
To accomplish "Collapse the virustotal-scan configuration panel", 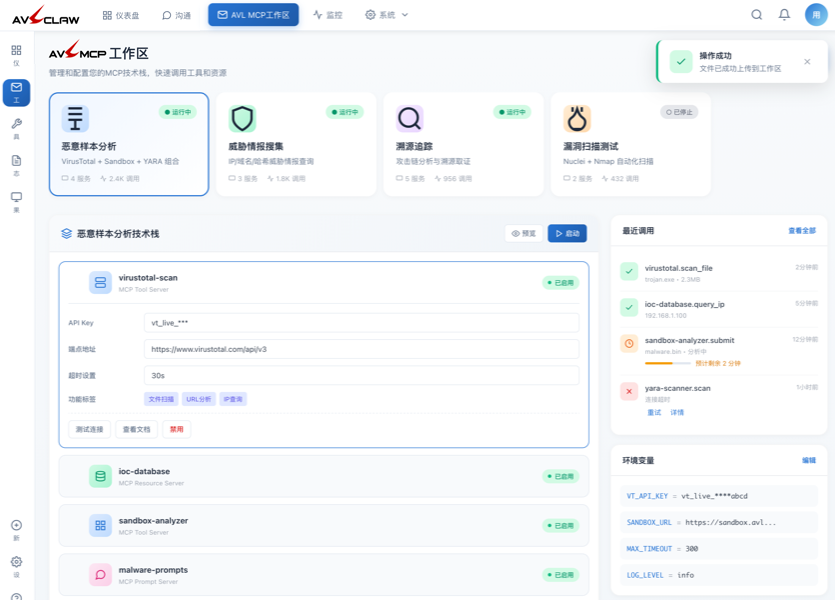I will [x=300, y=282].
